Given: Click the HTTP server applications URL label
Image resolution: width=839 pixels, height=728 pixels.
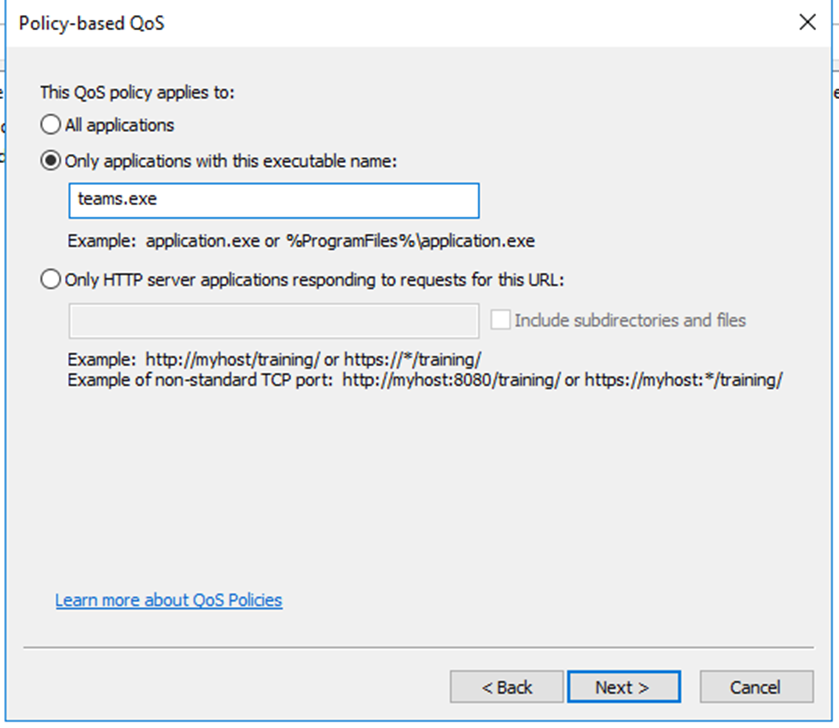Looking at the screenshot, I should tap(315, 280).
